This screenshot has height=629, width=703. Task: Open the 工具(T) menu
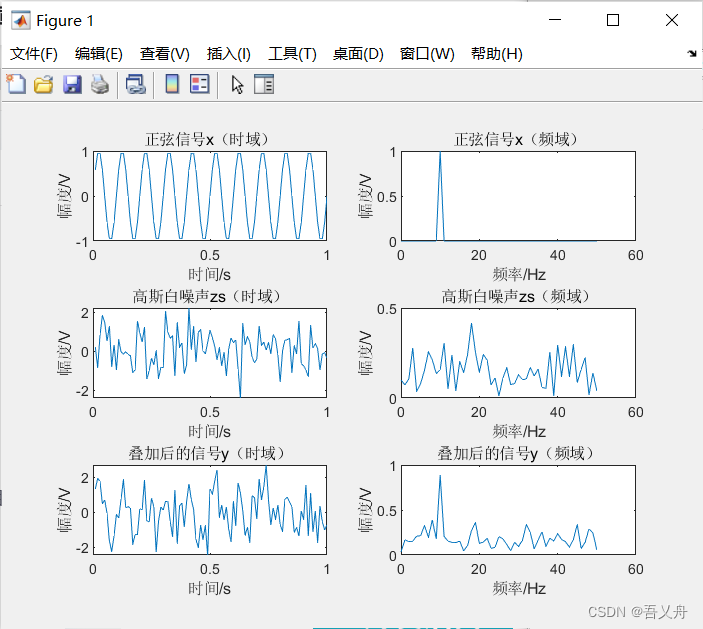[292, 54]
